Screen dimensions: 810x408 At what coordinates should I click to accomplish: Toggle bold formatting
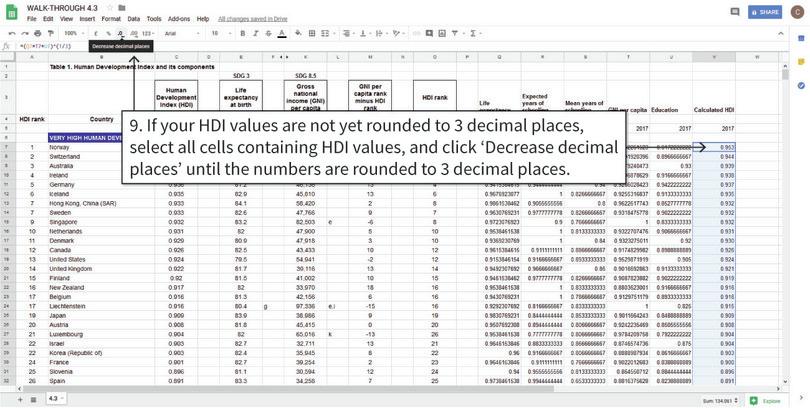click(x=243, y=33)
